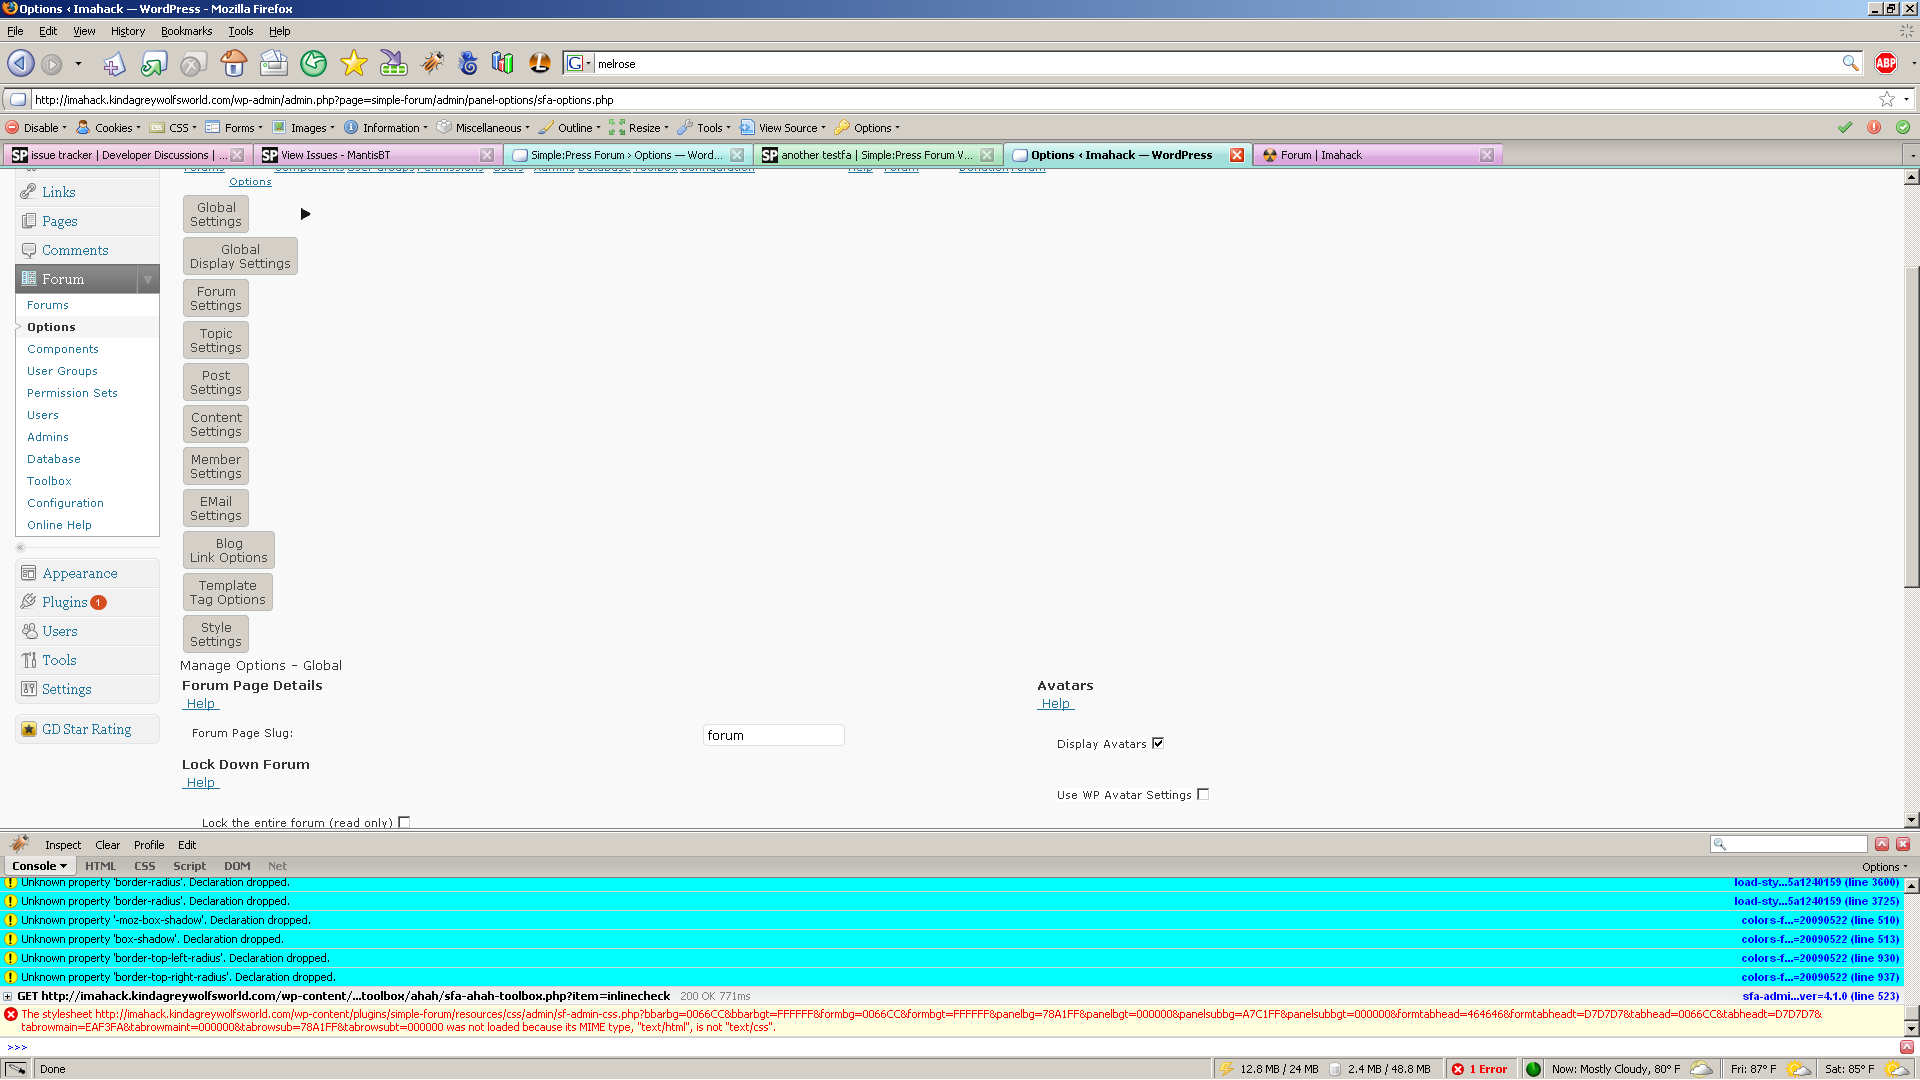Open the CSS dropdown in developer toolbar
Viewport: 1920px width, 1080px height.
tap(173, 128)
